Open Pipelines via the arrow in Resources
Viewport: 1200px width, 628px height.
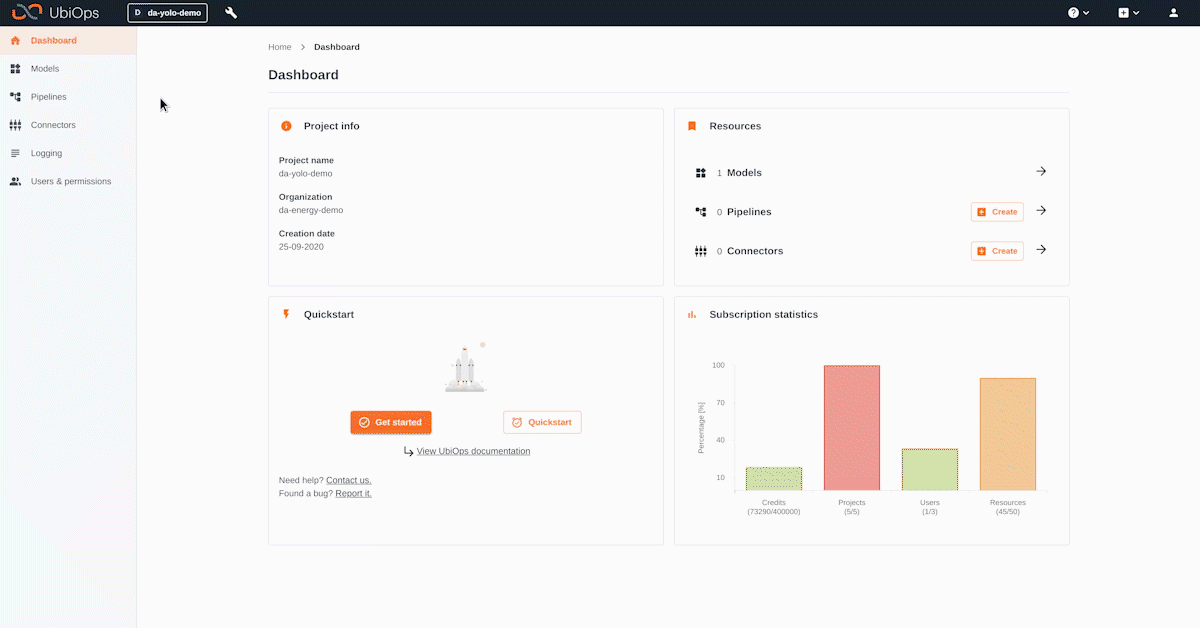click(x=1041, y=211)
